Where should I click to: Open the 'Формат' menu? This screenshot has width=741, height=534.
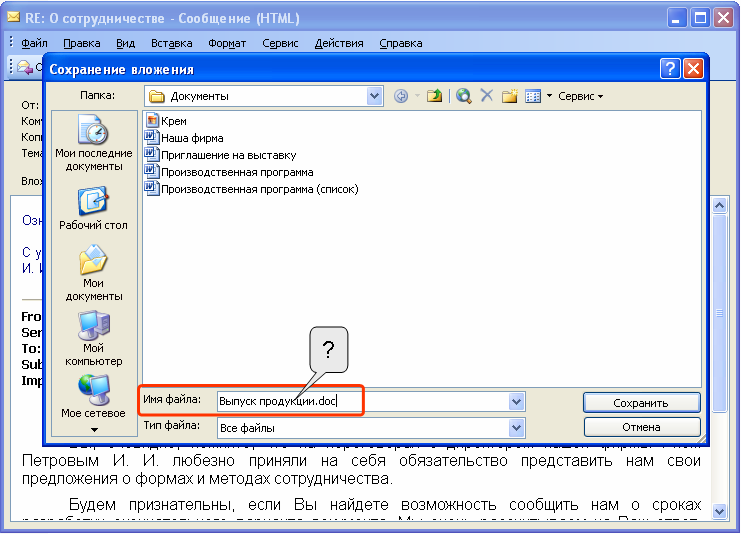click(227, 43)
